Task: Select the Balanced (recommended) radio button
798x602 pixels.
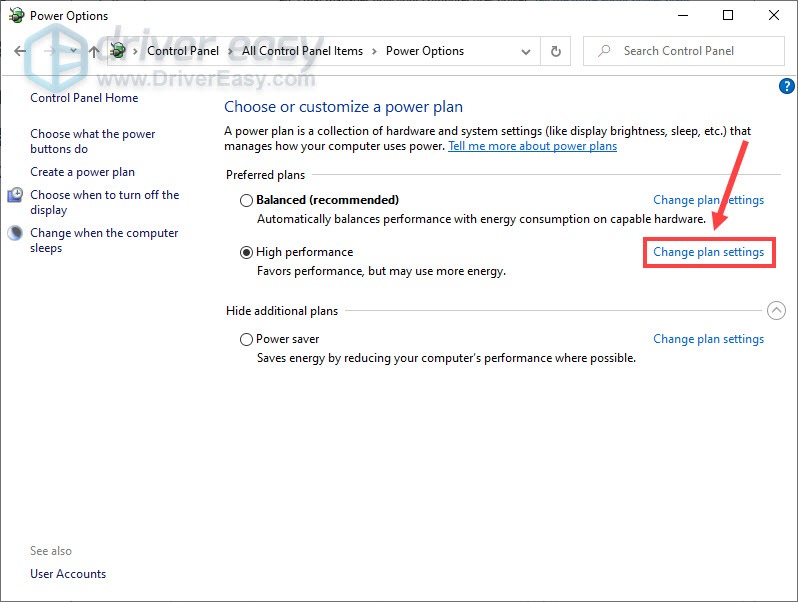Action: (246, 200)
